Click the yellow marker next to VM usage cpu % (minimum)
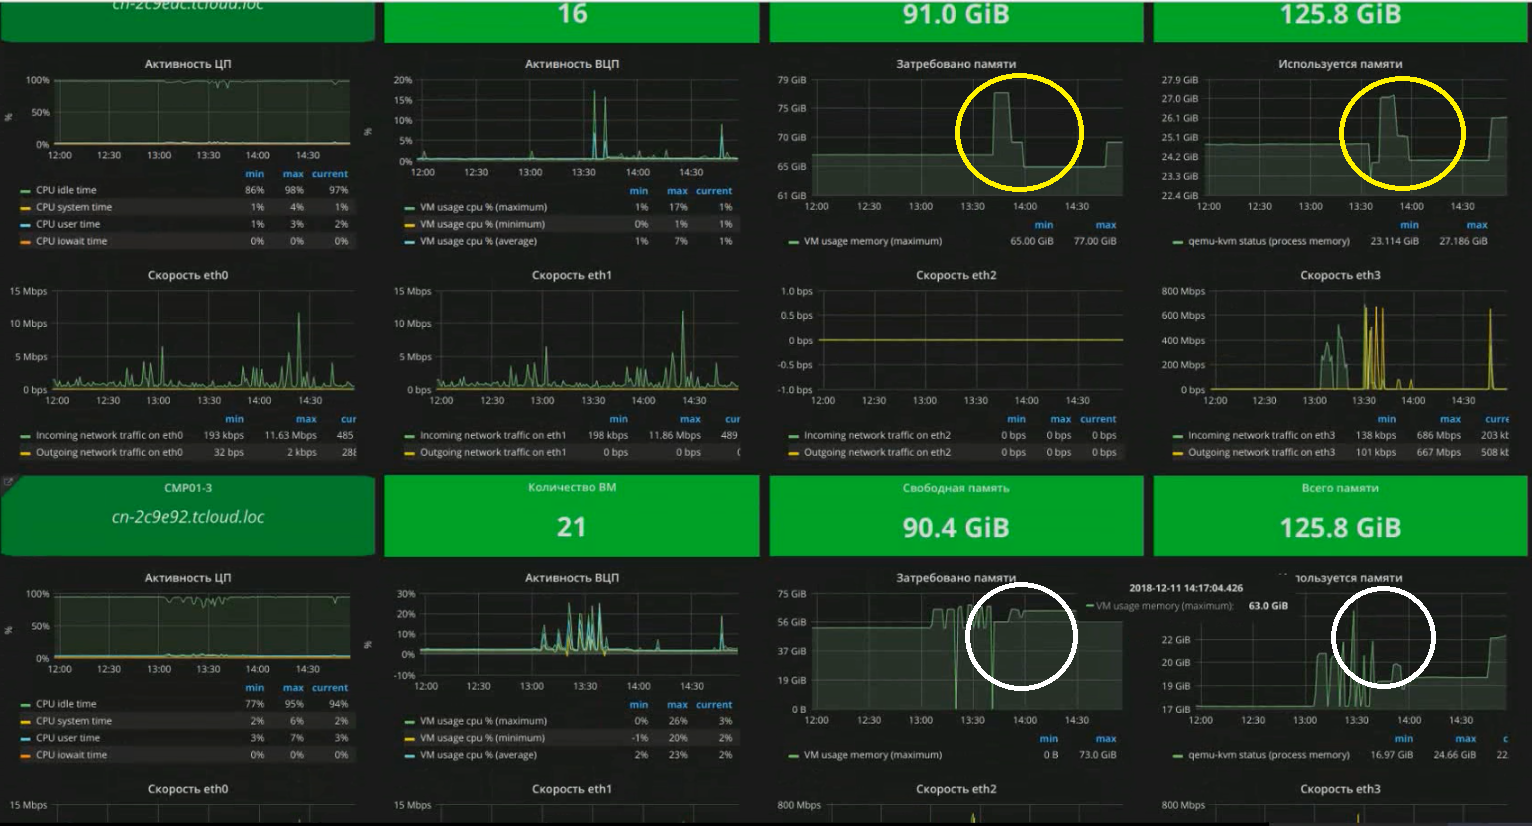Image resolution: width=1532 pixels, height=826 pixels. tap(410, 223)
